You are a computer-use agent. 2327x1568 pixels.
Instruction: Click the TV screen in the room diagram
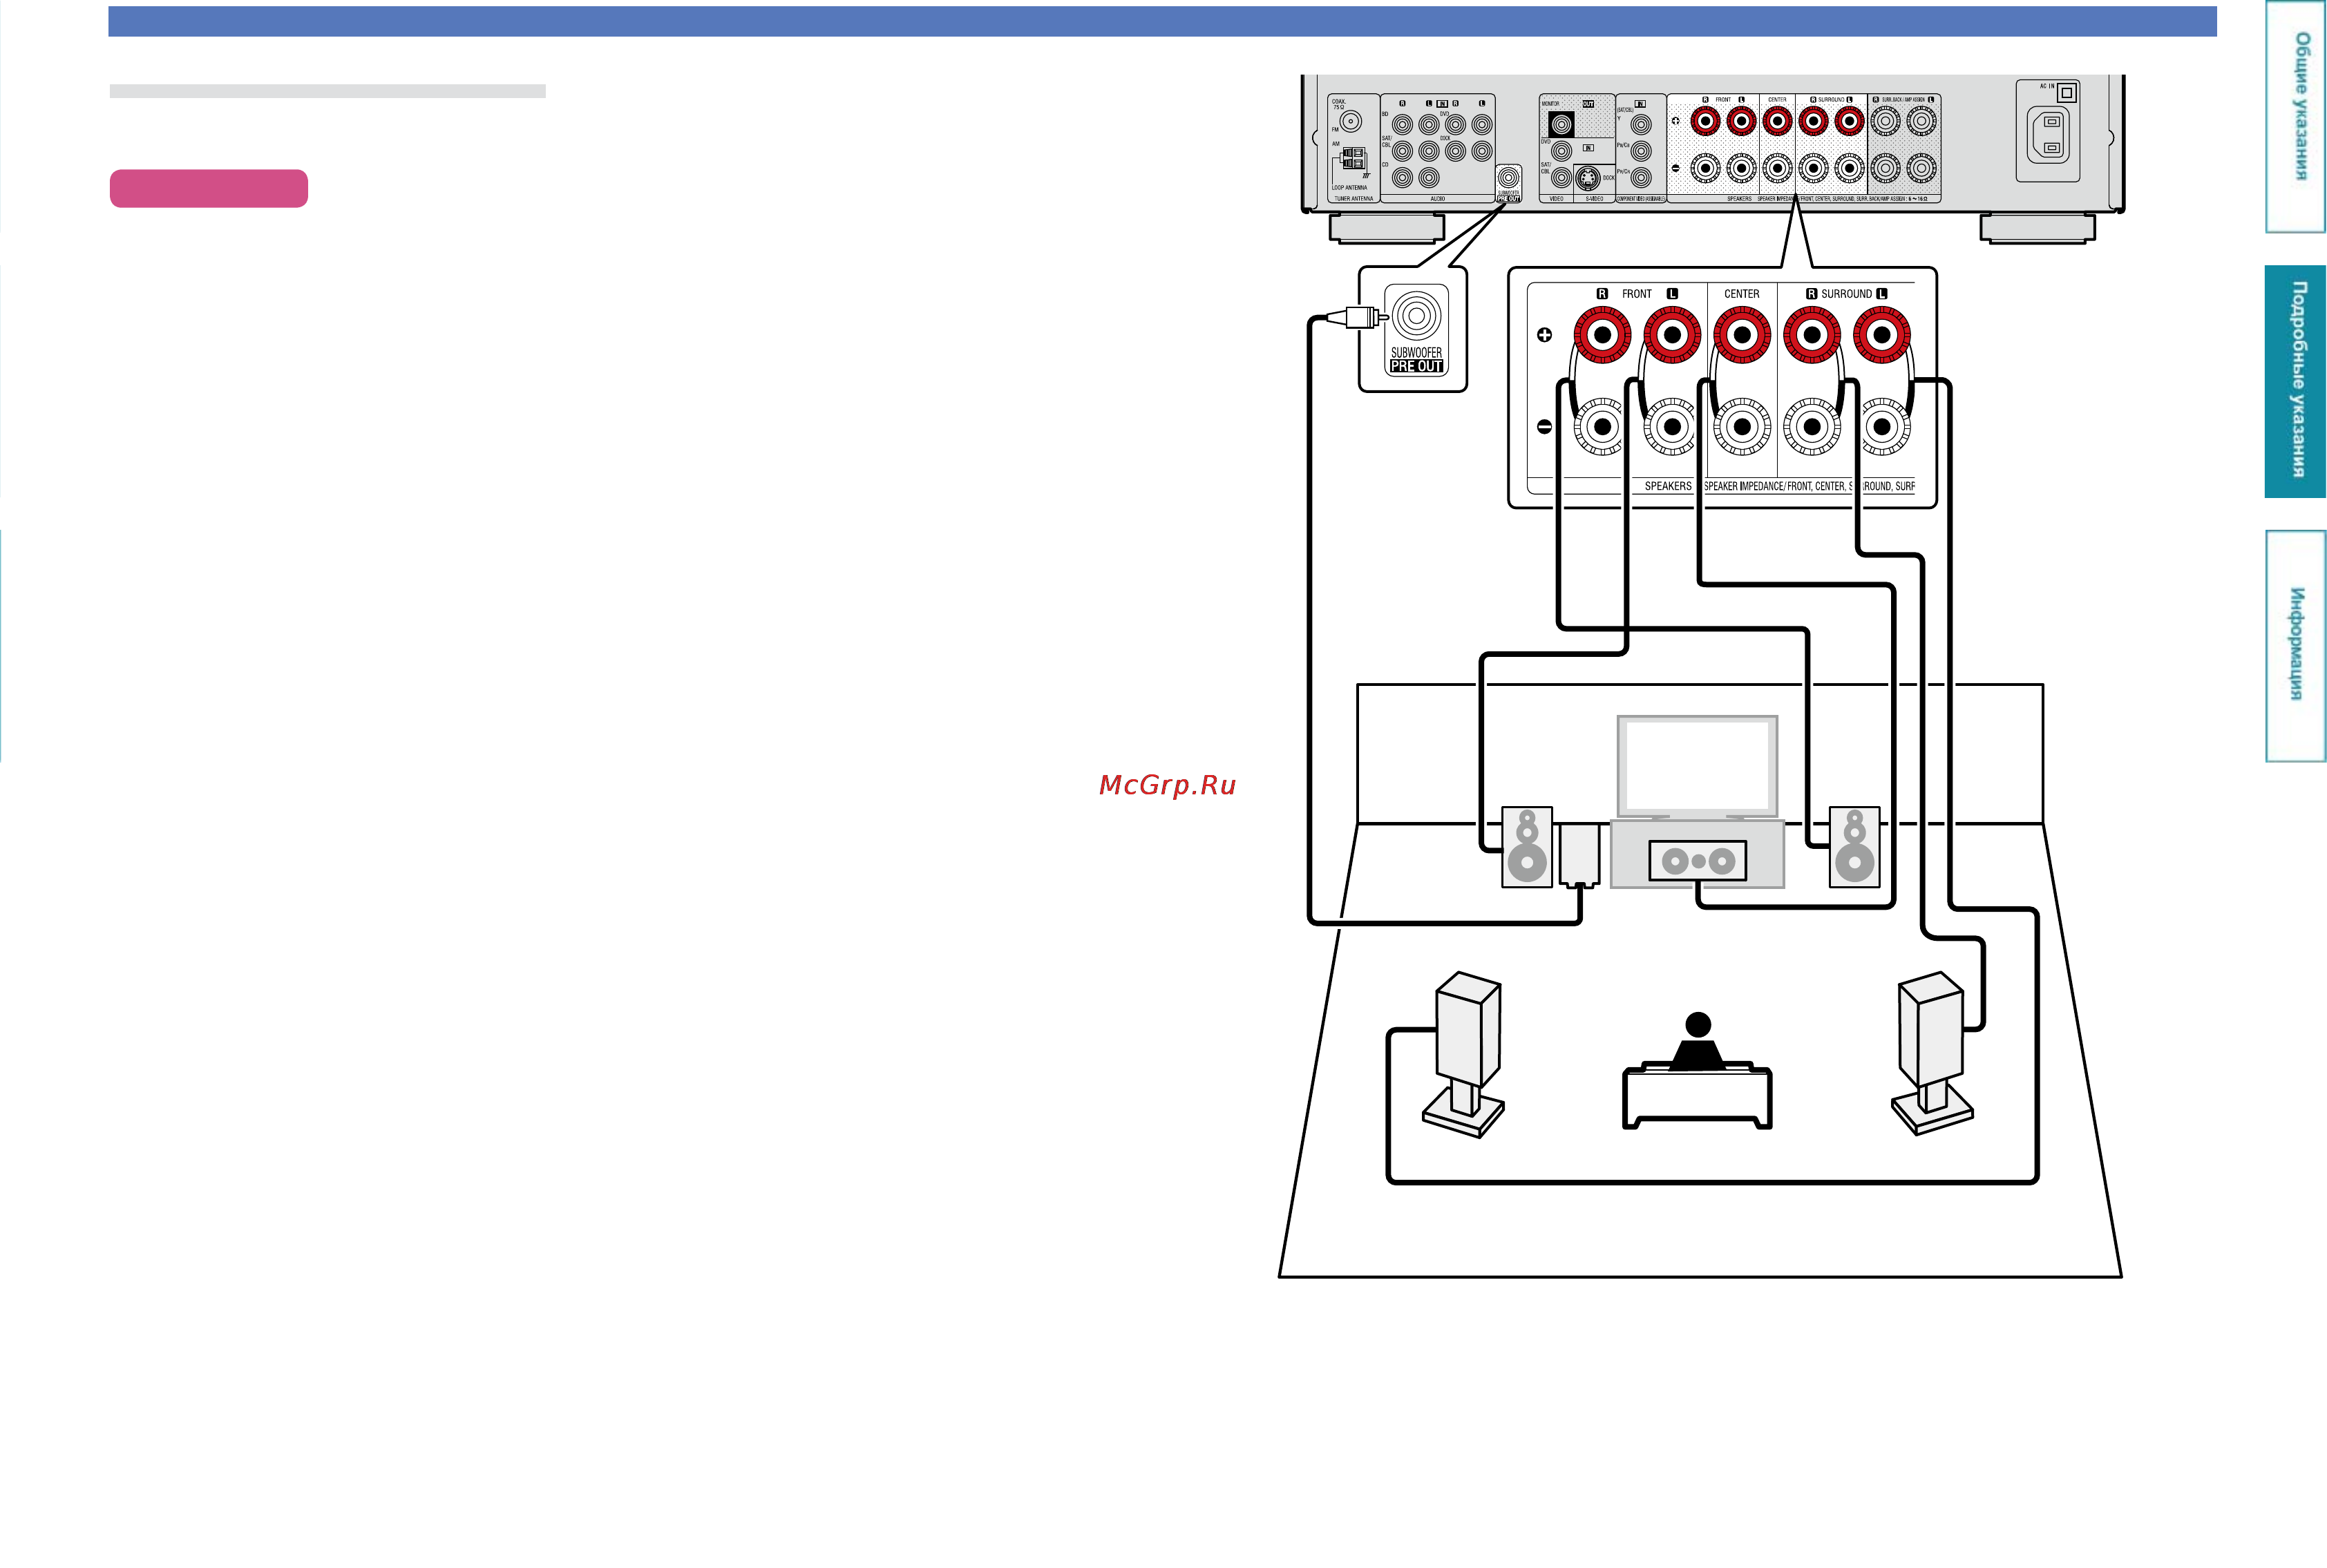coord(1697,766)
